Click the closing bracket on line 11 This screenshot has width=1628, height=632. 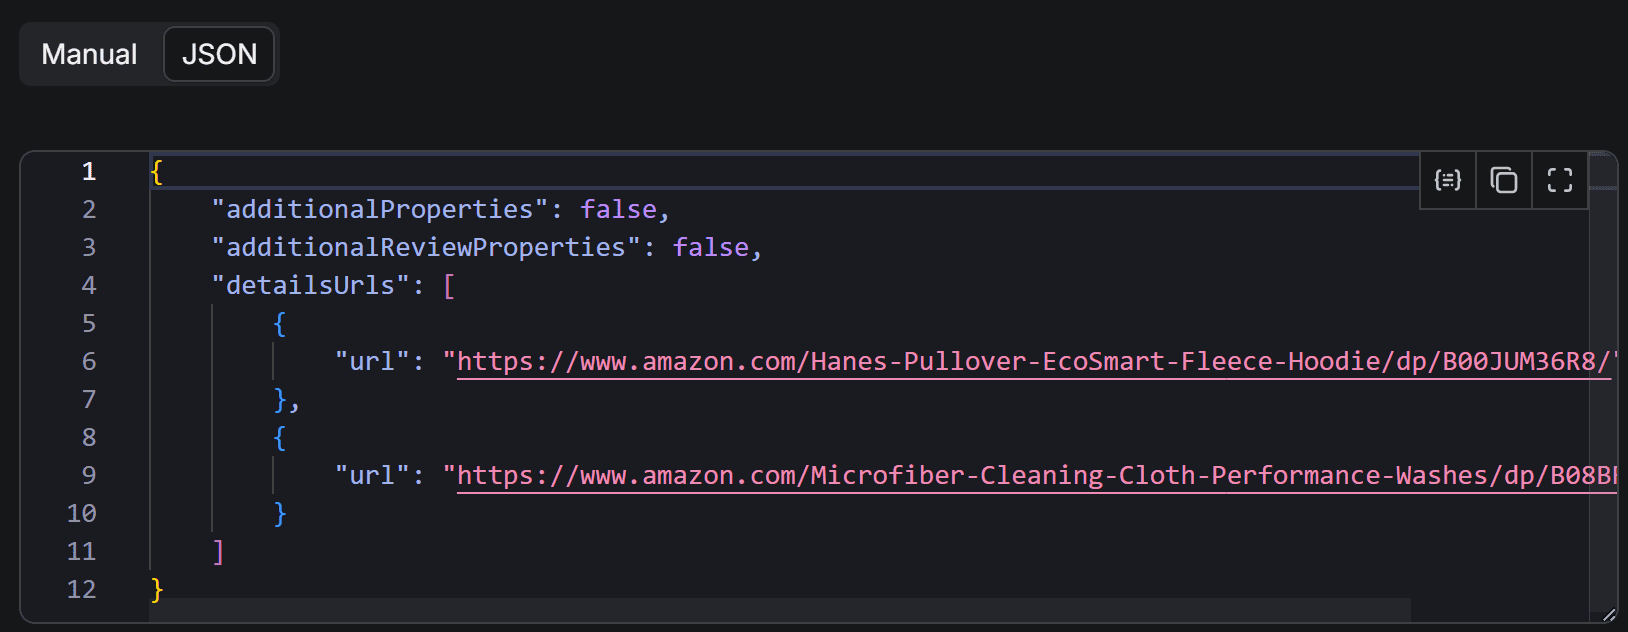pyautogui.click(x=218, y=551)
